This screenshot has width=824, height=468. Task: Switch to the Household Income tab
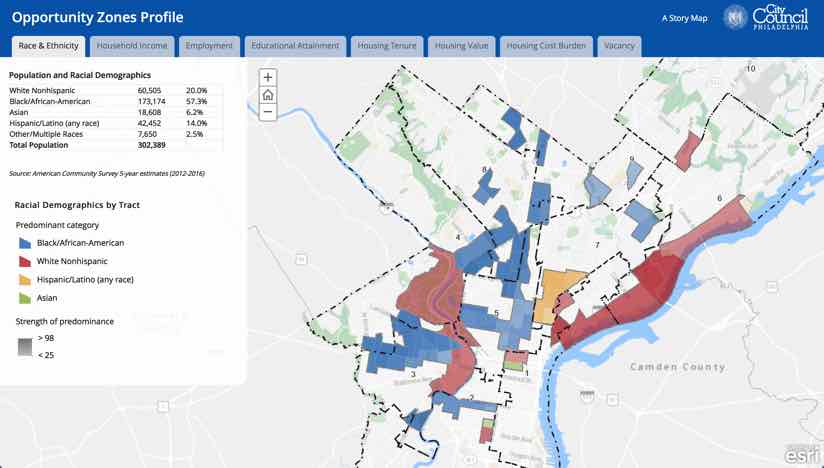point(132,46)
